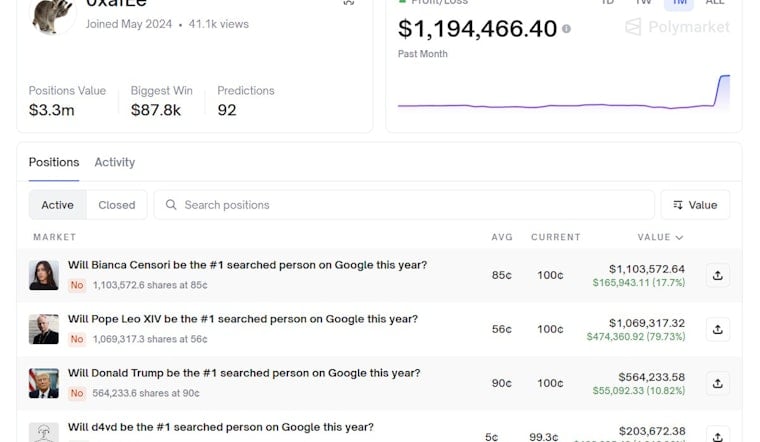
Task: Click the $55,092.33 (10.82%) gain
Action: tap(639, 391)
